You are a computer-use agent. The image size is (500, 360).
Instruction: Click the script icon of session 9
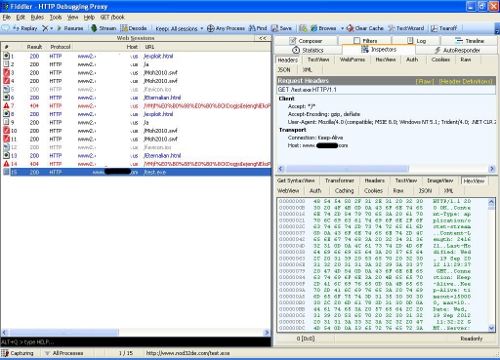pos(6,122)
